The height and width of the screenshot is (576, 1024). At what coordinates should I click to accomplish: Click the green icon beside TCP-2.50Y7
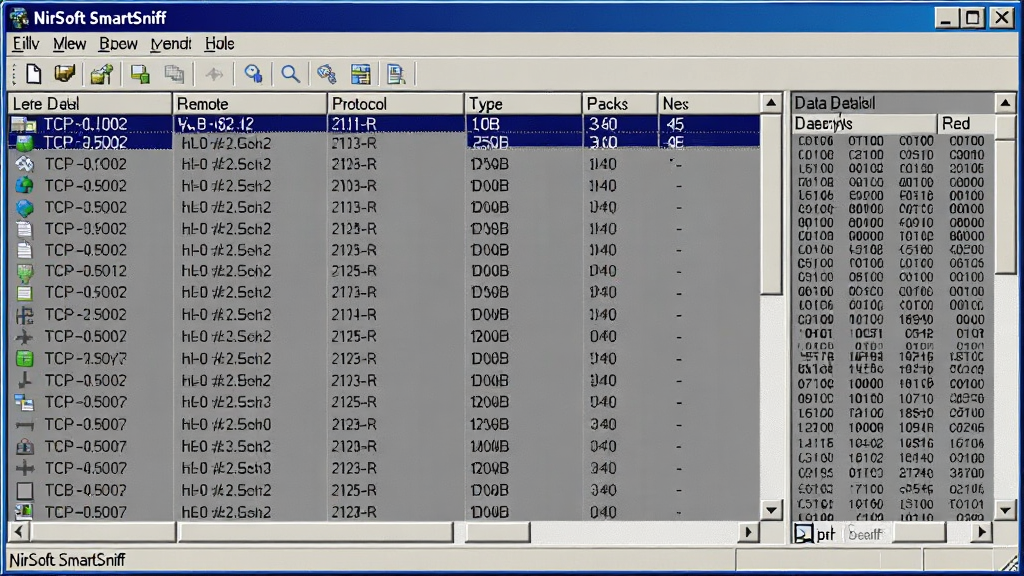(x=24, y=359)
